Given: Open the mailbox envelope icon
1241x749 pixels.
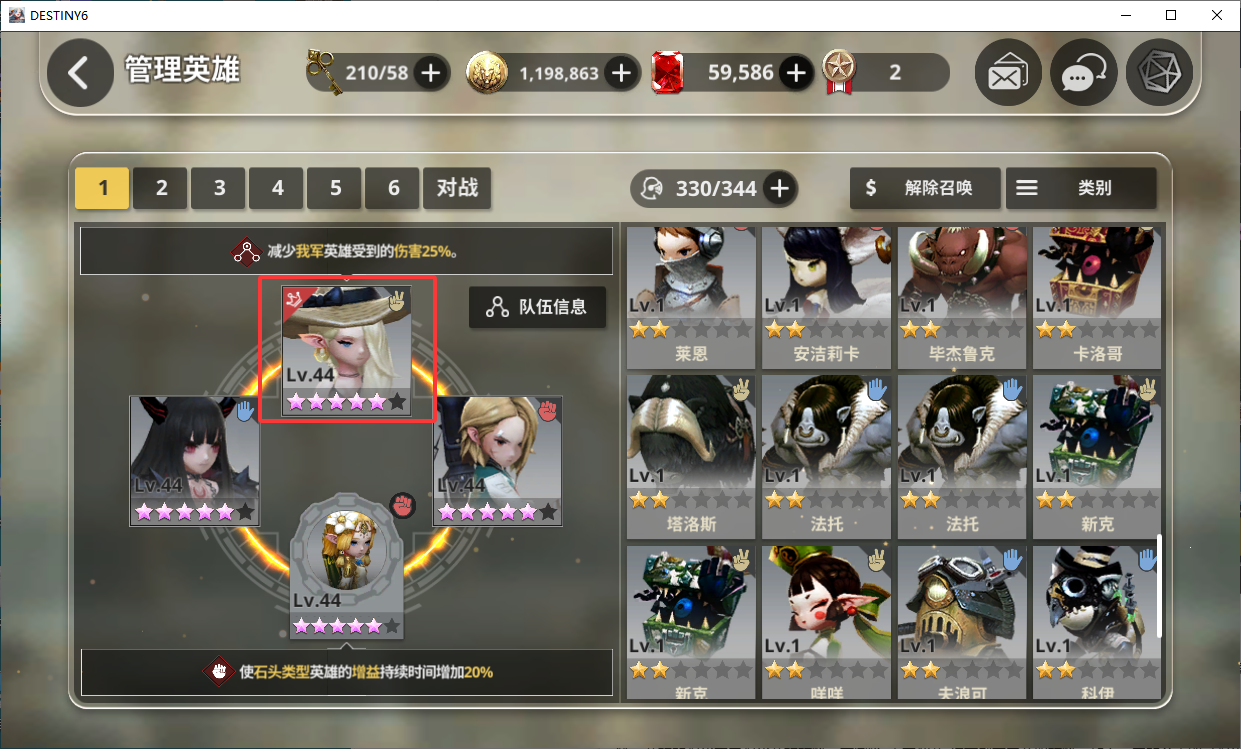Looking at the screenshot, I should pos(1008,74).
